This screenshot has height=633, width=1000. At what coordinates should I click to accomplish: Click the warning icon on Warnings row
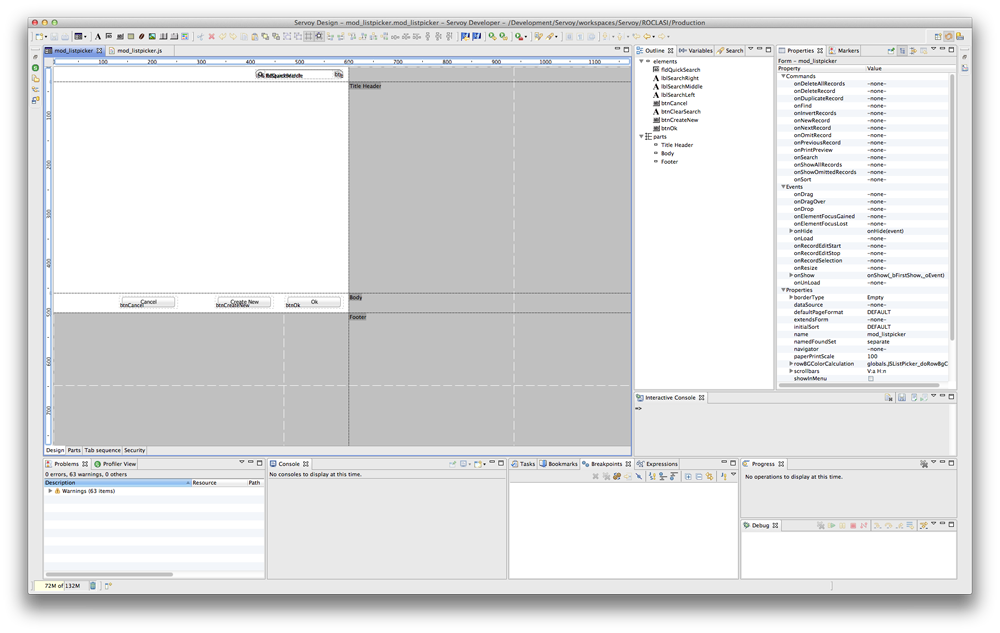57,491
